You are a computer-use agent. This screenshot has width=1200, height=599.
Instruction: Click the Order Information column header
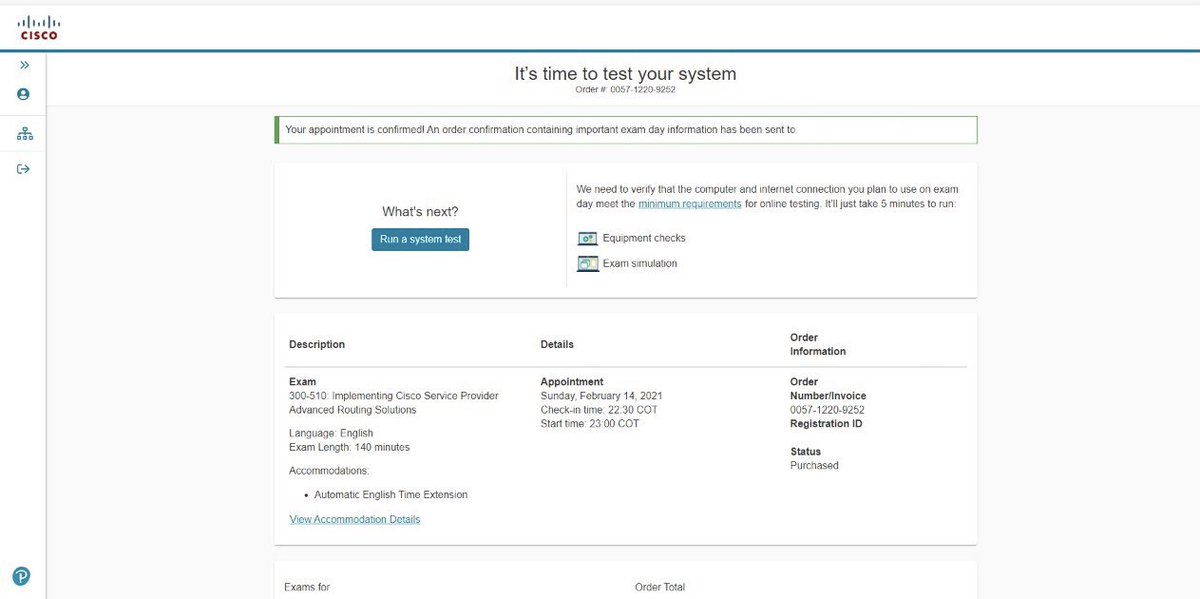point(818,345)
